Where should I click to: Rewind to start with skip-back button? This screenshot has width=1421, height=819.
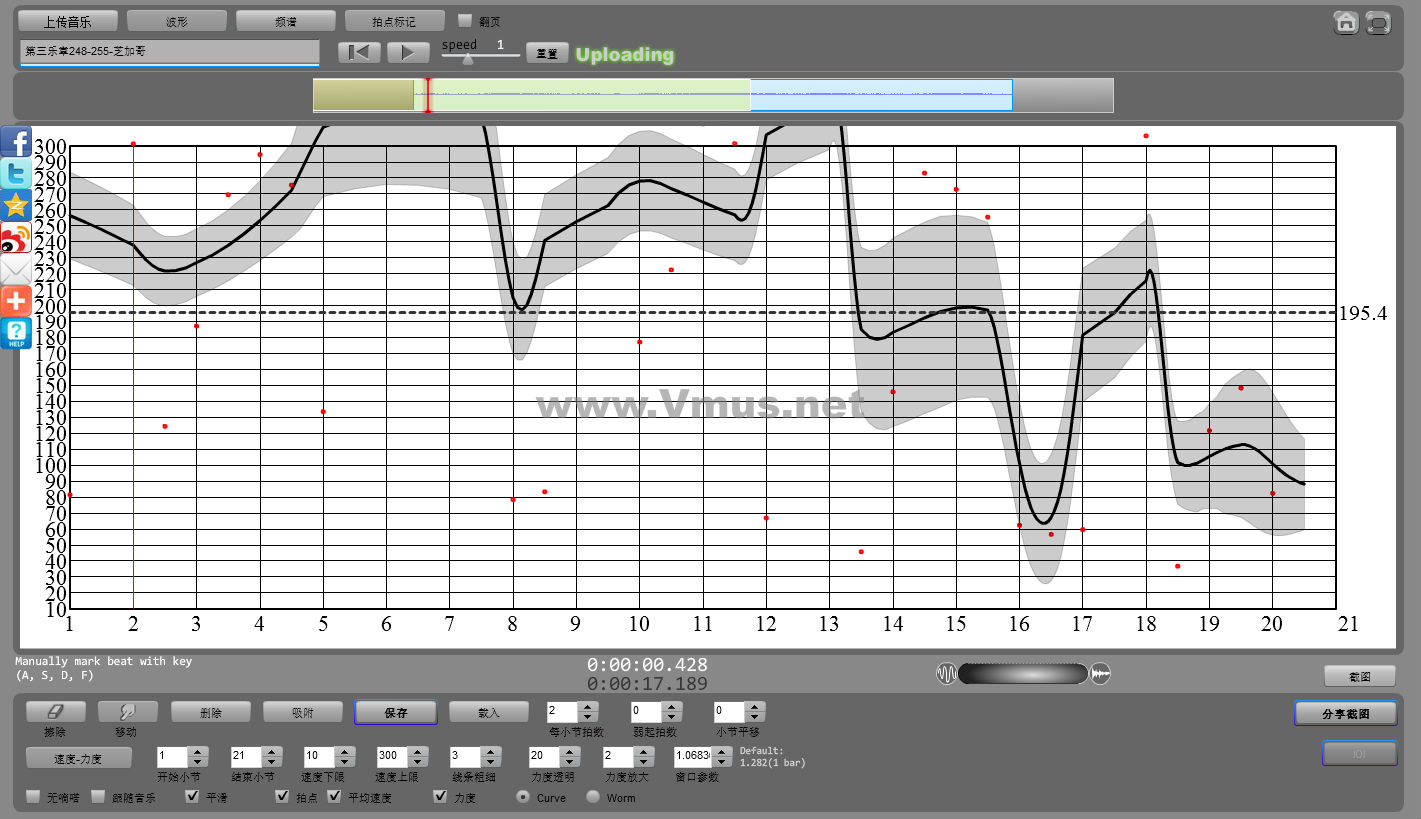click(x=359, y=53)
